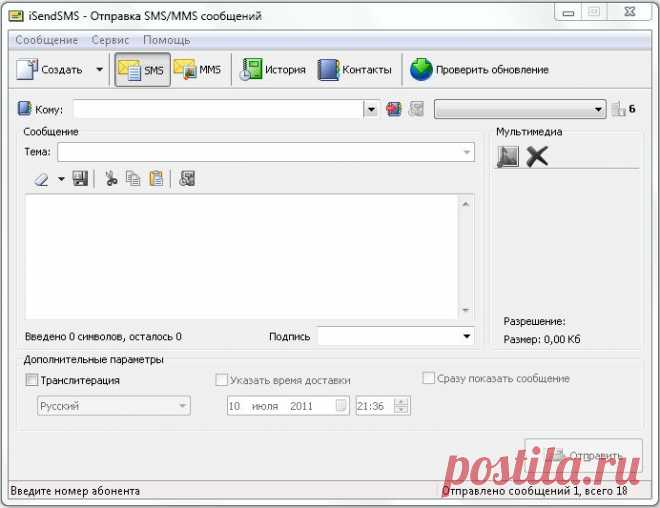Click the message scrollbar up arrow
The width and height of the screenshot is (660, 508).
pos(466,204)
